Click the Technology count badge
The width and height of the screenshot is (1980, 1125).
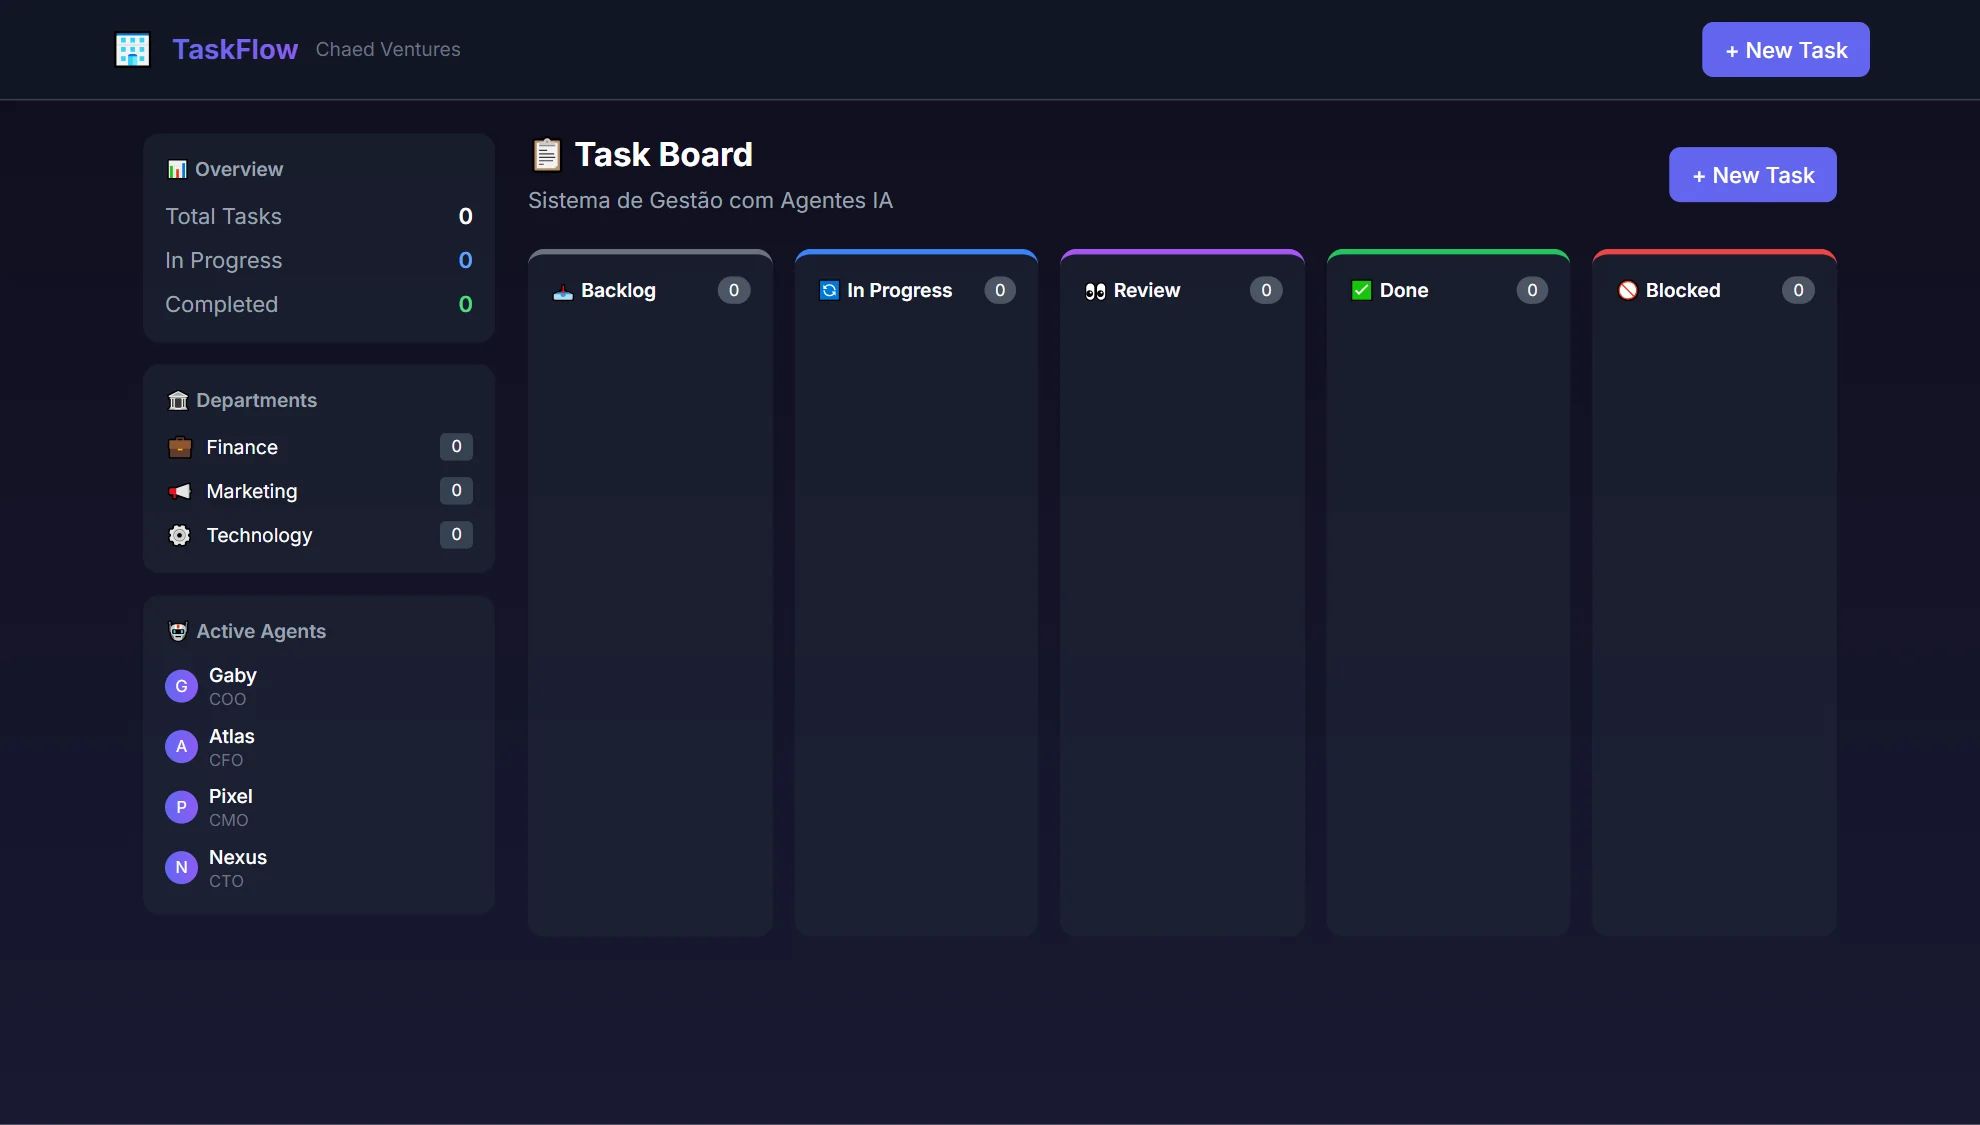coord(456,535)
